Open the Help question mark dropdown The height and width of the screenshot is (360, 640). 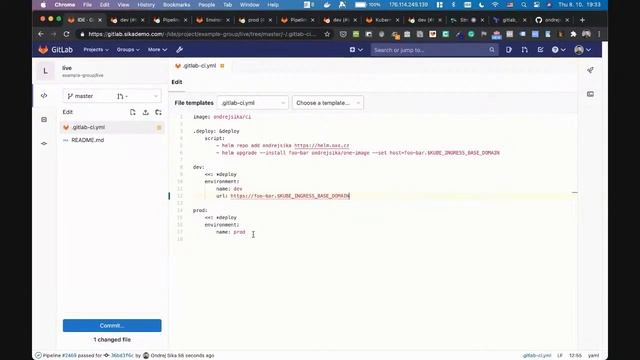pos(558,50)
